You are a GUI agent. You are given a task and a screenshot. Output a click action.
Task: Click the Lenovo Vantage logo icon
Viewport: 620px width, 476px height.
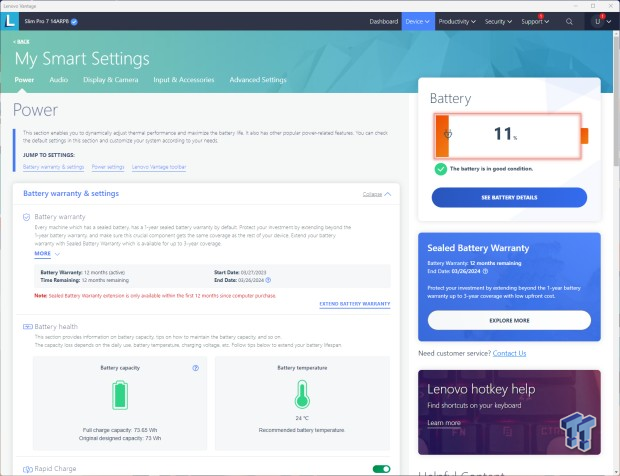click(x=9, y=21)
